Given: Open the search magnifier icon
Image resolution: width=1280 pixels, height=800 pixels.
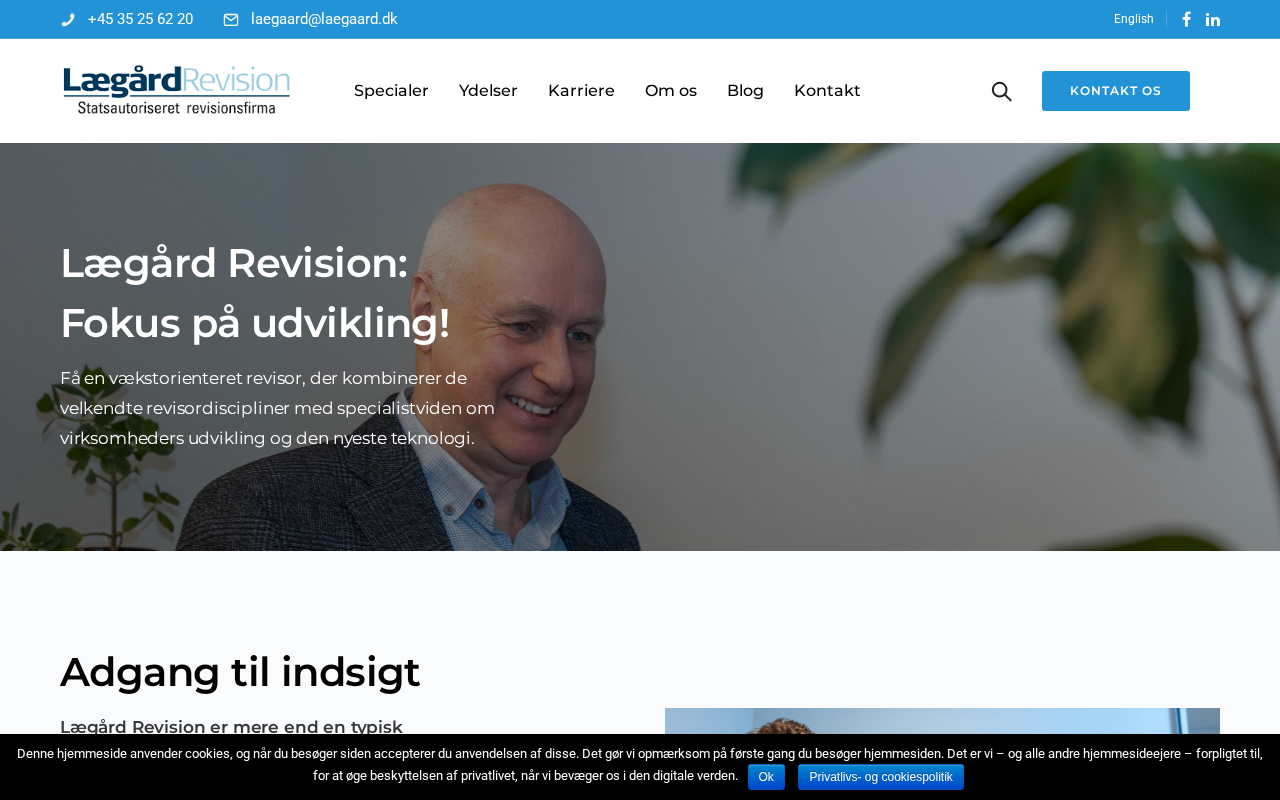Looking at the screenshot, I should point(1001,91).
